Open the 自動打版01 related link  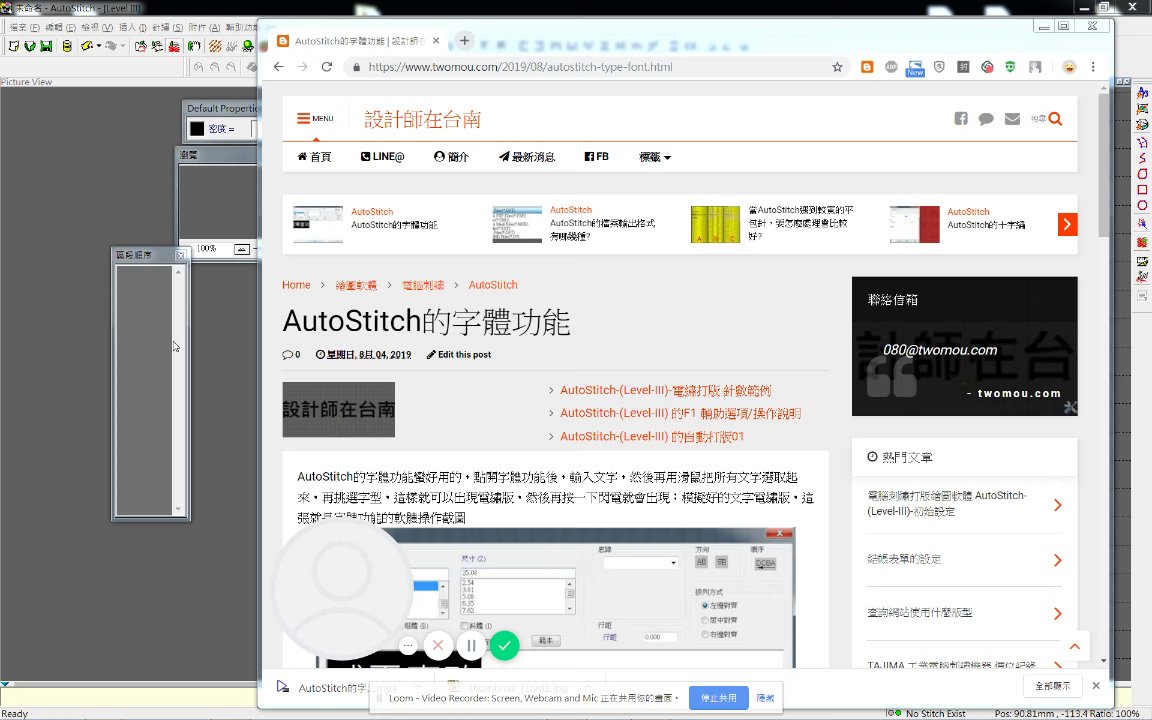coord(652,436)
